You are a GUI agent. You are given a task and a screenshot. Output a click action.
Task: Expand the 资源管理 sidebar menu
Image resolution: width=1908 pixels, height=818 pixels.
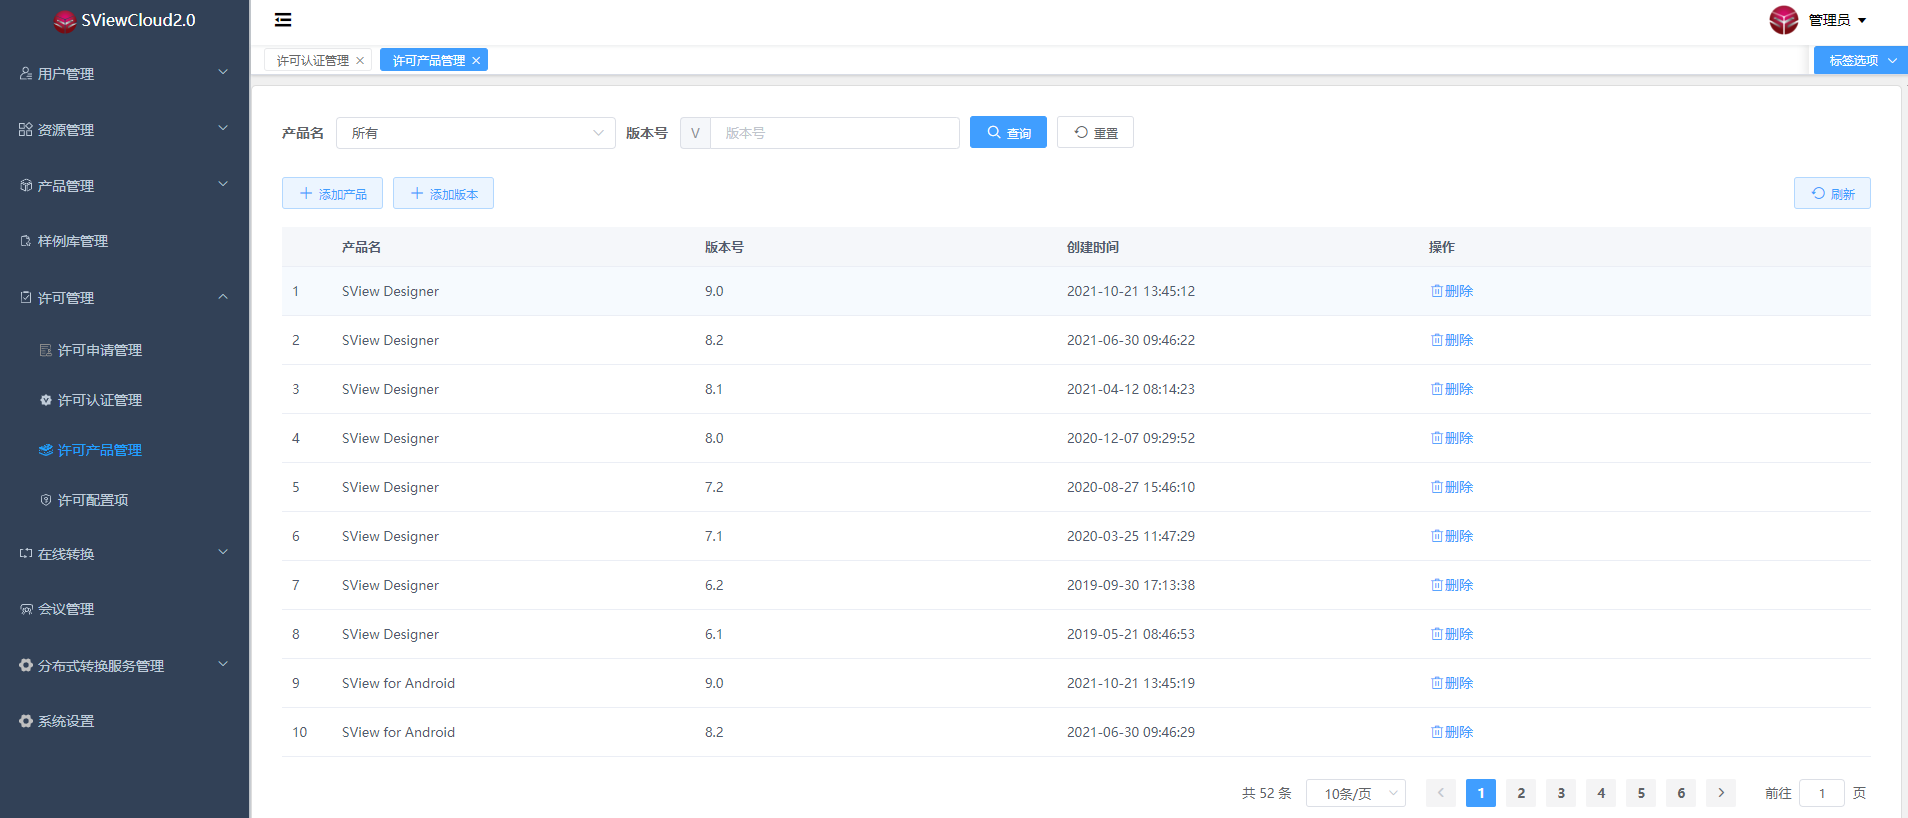[223, 128]
